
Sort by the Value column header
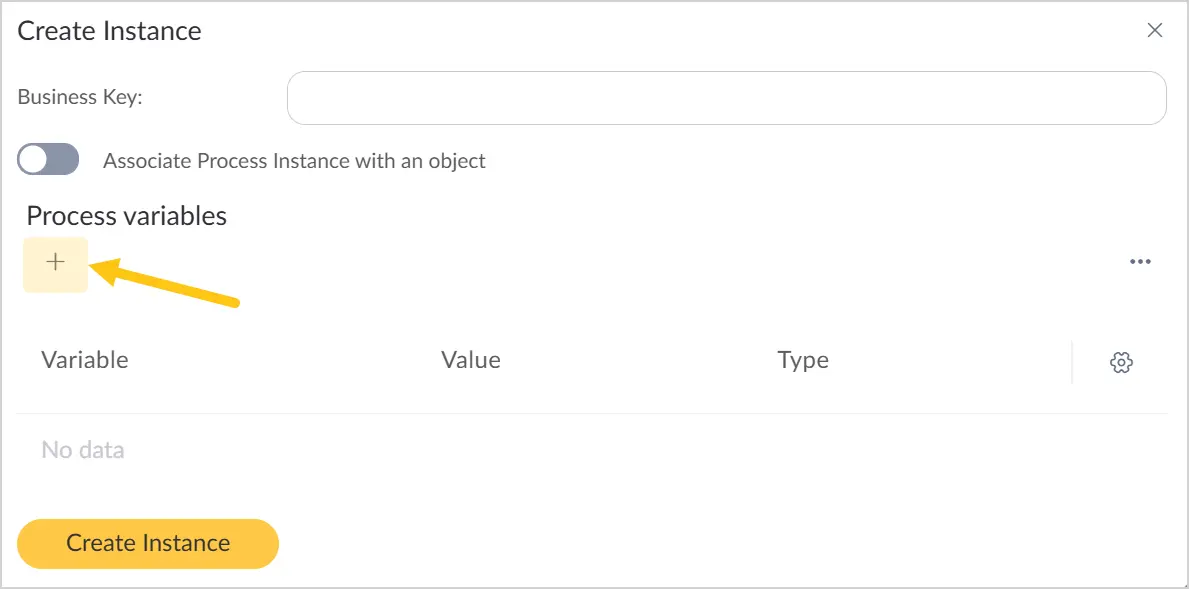(471, 359)
